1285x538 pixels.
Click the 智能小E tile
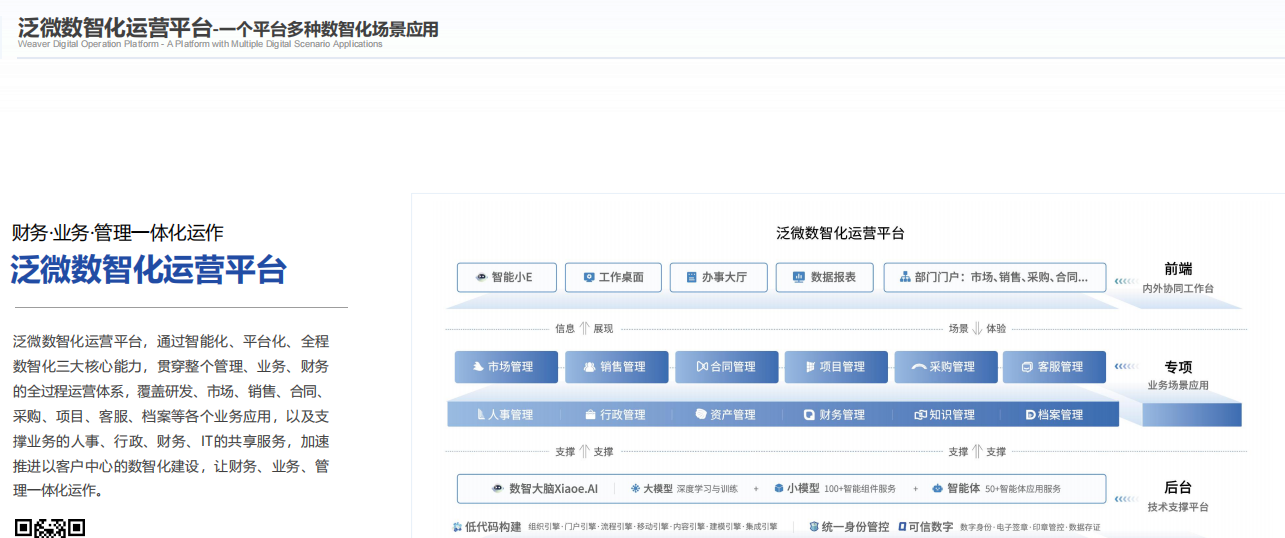[507, 277]
